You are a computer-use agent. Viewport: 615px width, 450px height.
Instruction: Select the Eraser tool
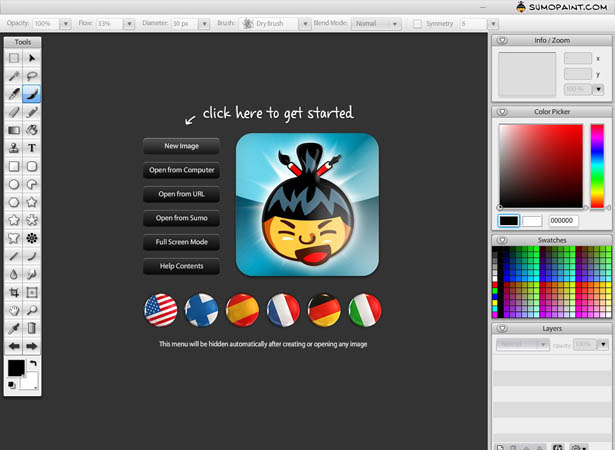pos(14,112)
